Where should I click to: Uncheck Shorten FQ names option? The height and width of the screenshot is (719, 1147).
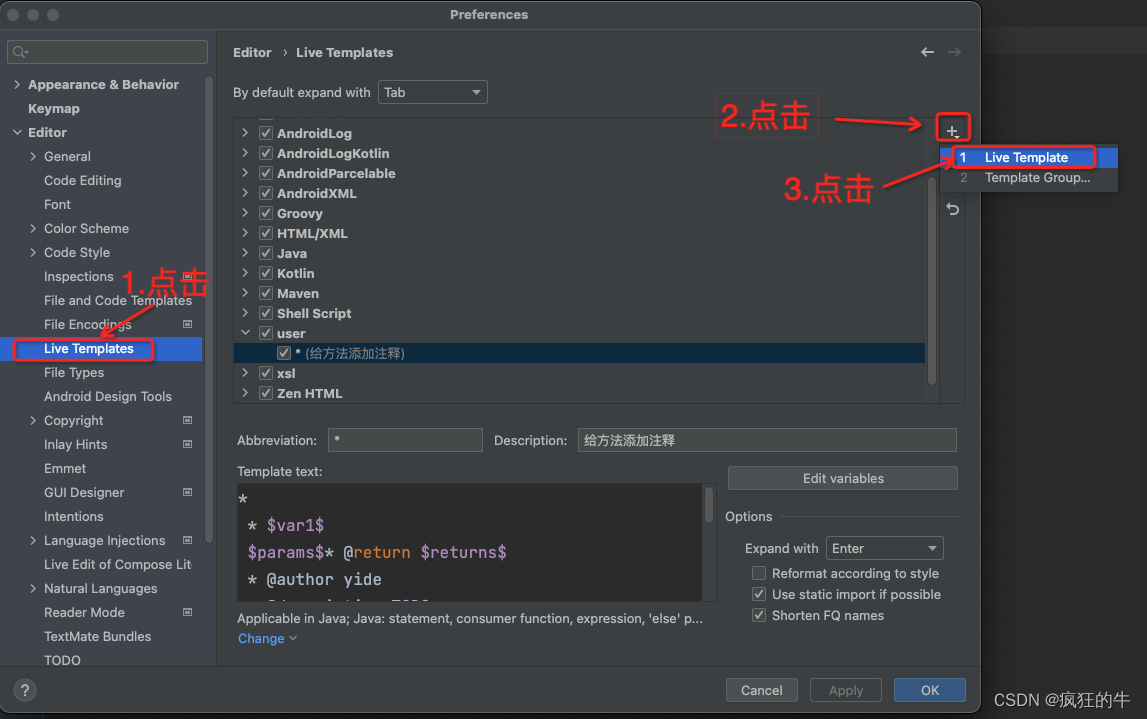(759, 615)
